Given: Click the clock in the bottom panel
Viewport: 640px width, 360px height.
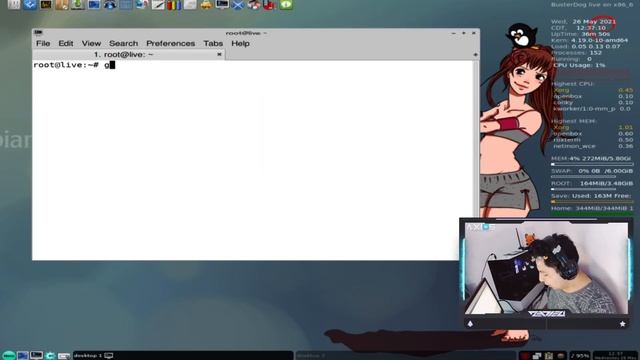Looking at the screenshot, I should (615, 356).
